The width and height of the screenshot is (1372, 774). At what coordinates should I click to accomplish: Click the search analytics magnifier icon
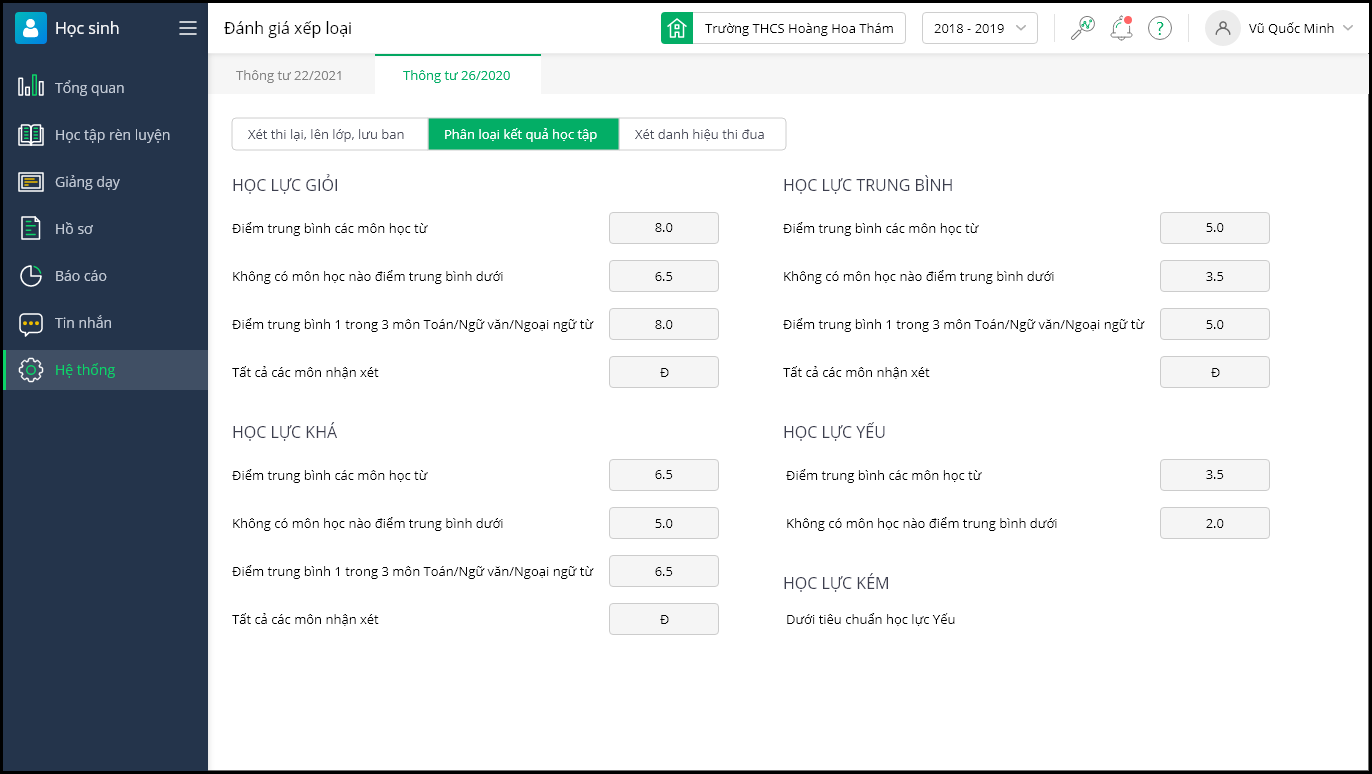tap(1082, 28)
